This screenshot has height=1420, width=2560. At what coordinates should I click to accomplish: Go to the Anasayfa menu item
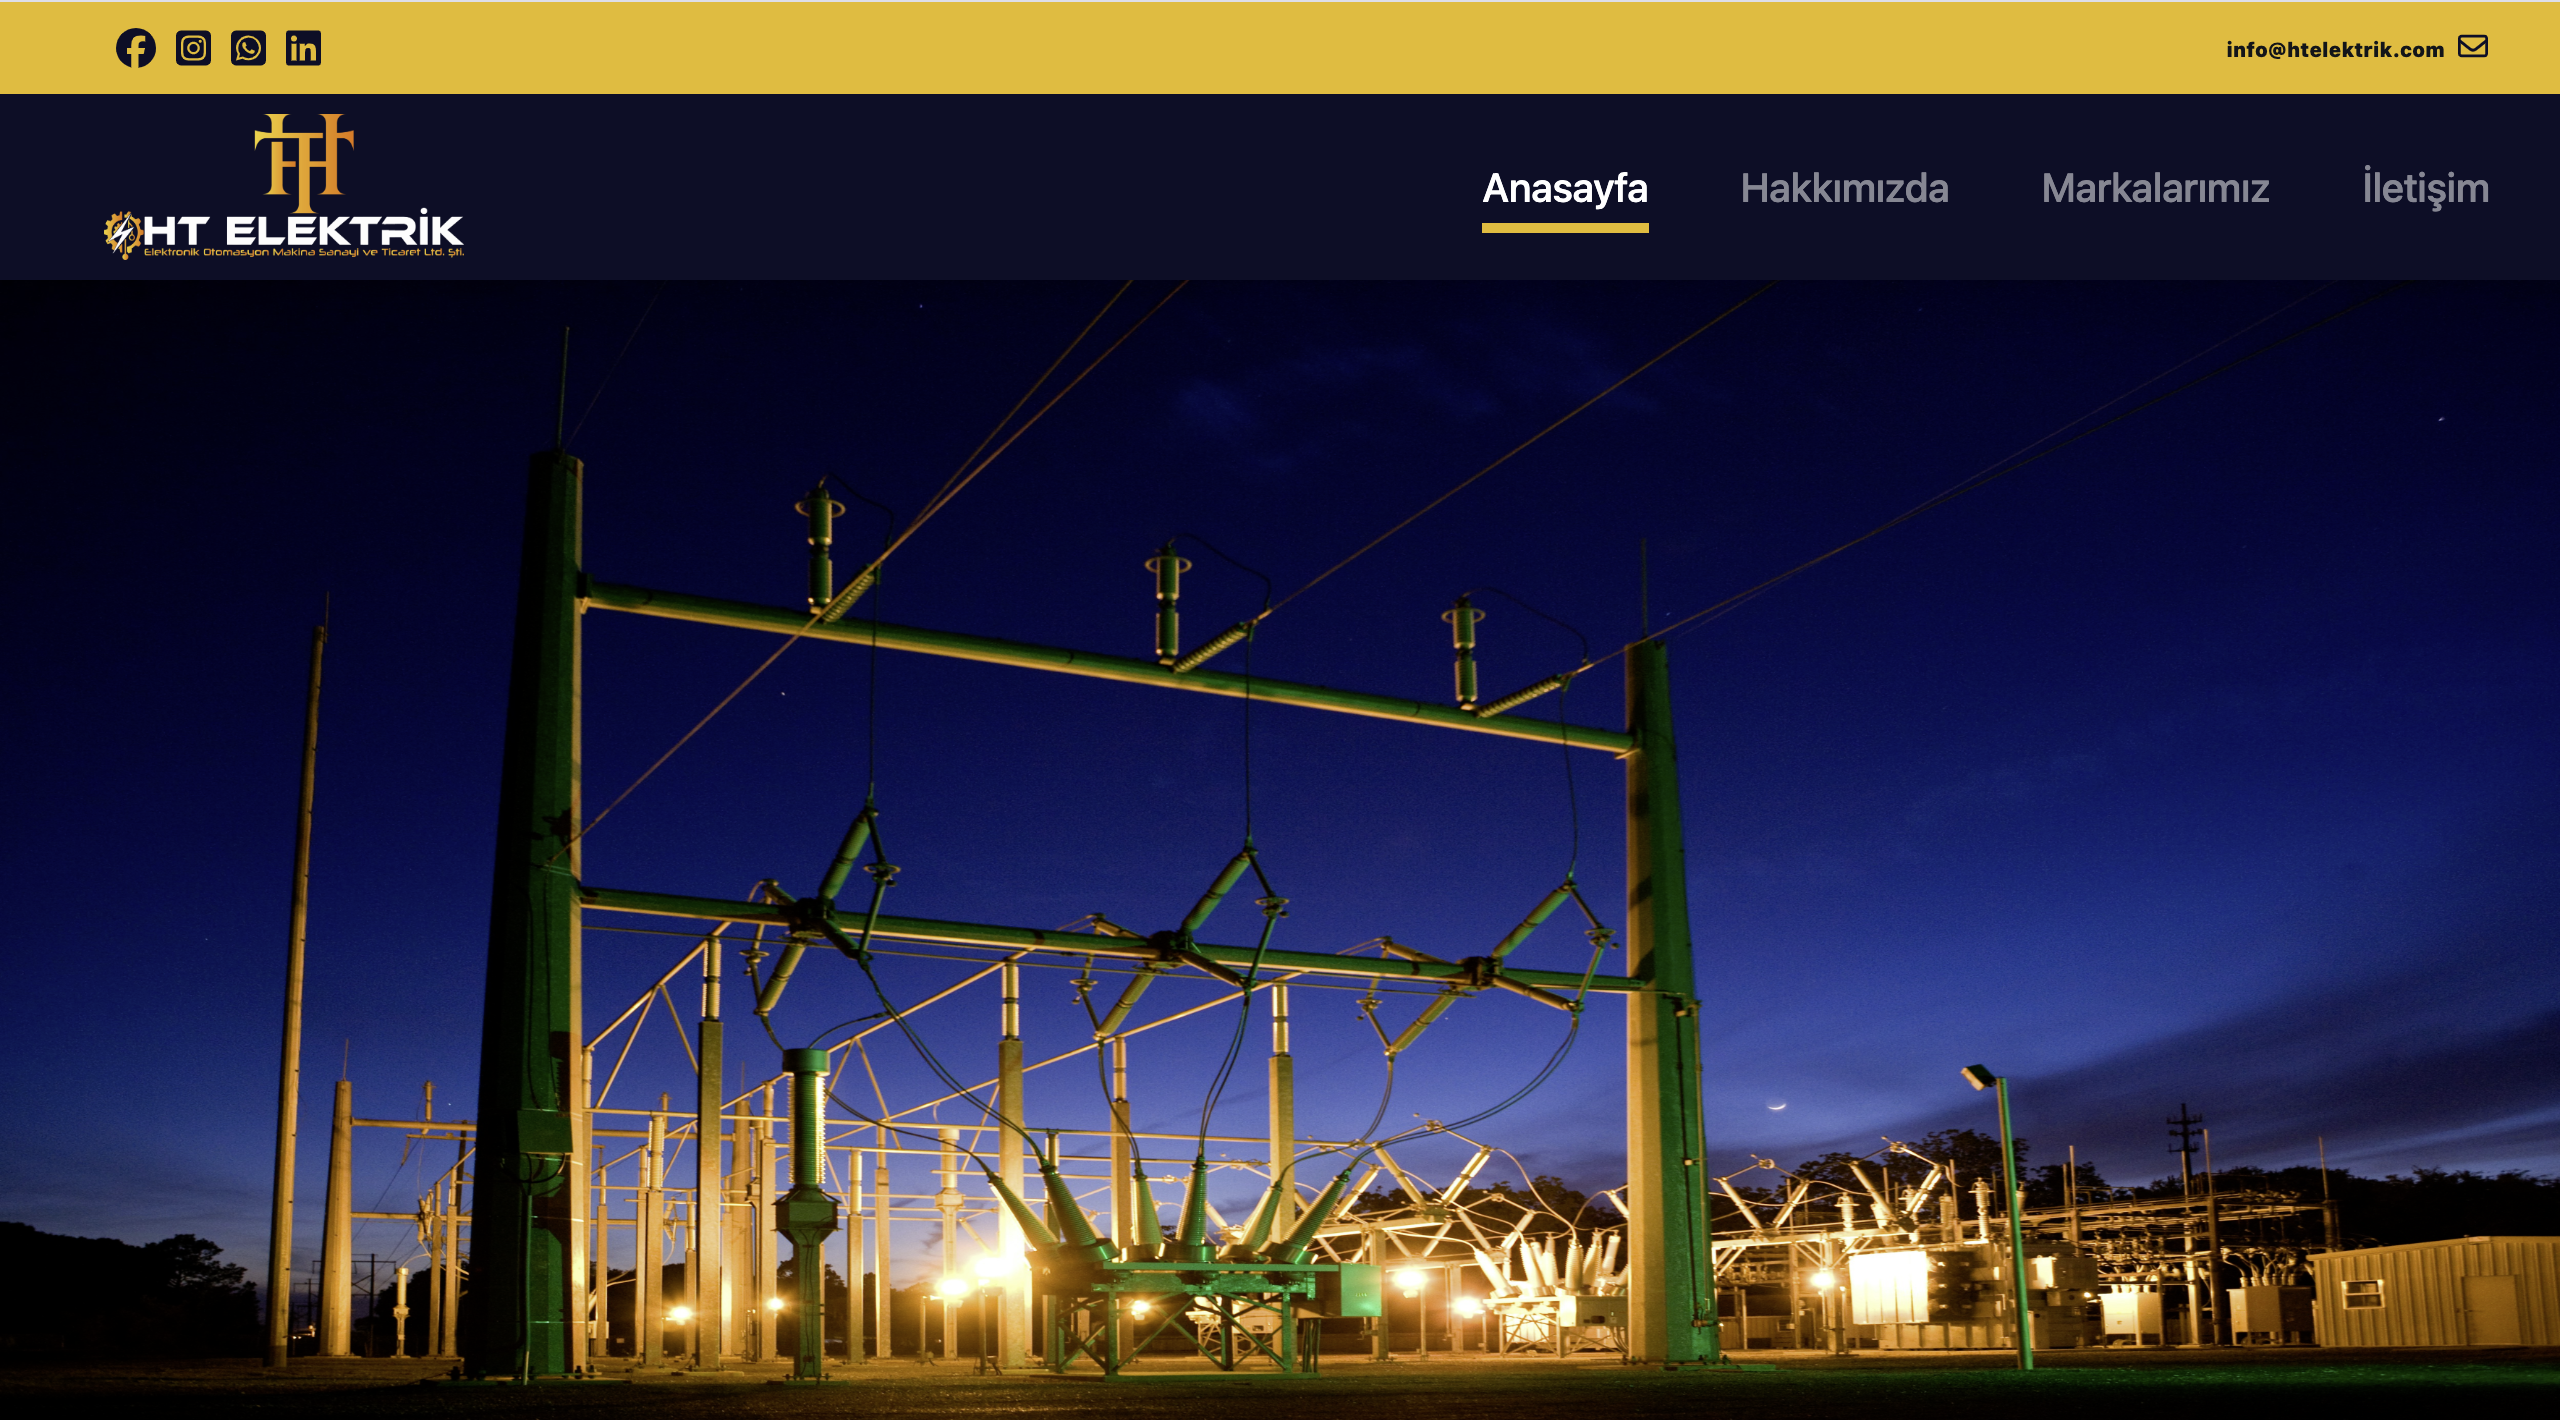(x=1564, y=188)
